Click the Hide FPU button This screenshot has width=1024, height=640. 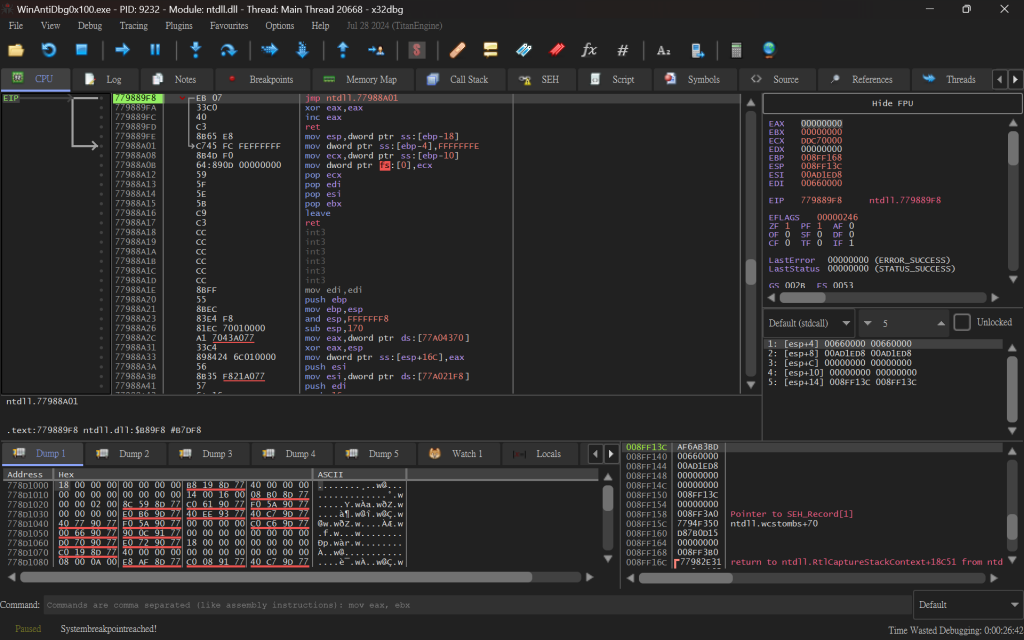coord(892,103)
